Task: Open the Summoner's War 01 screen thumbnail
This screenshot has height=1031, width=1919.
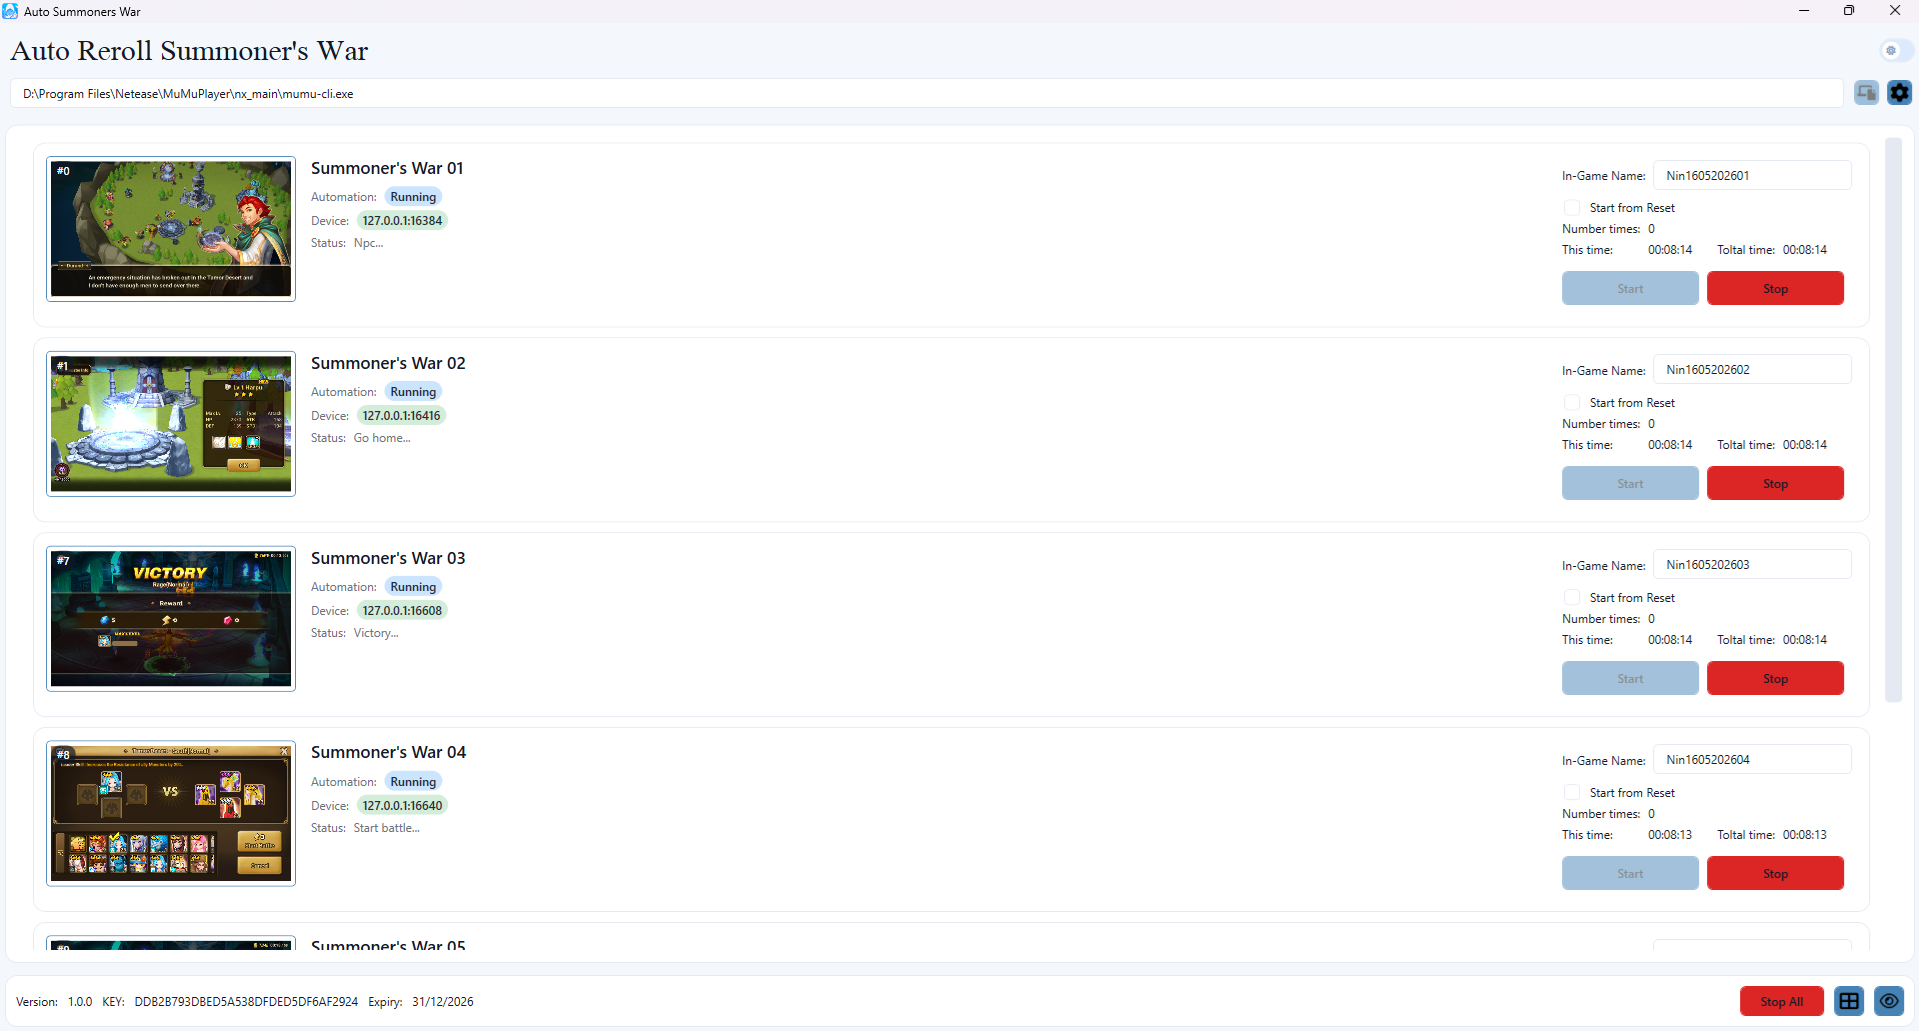Action: tap(171, 229)
